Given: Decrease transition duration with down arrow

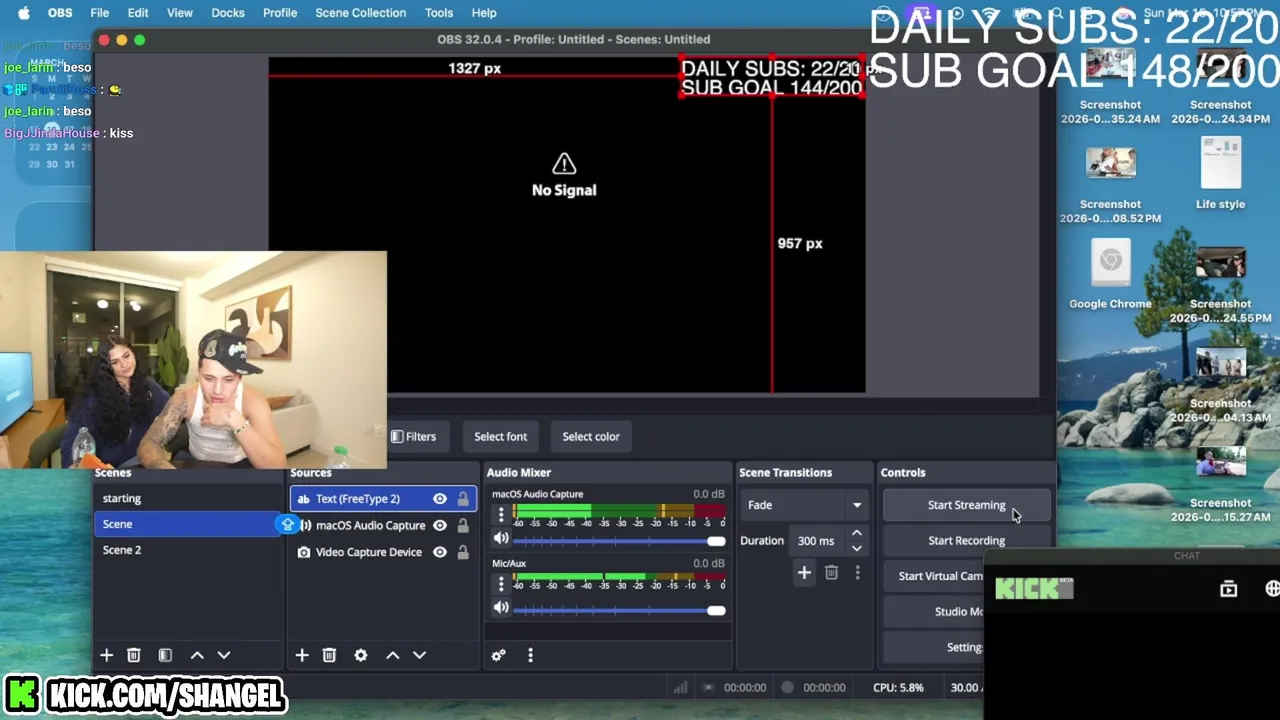Looking at the screenshot, I should point(856,548).
